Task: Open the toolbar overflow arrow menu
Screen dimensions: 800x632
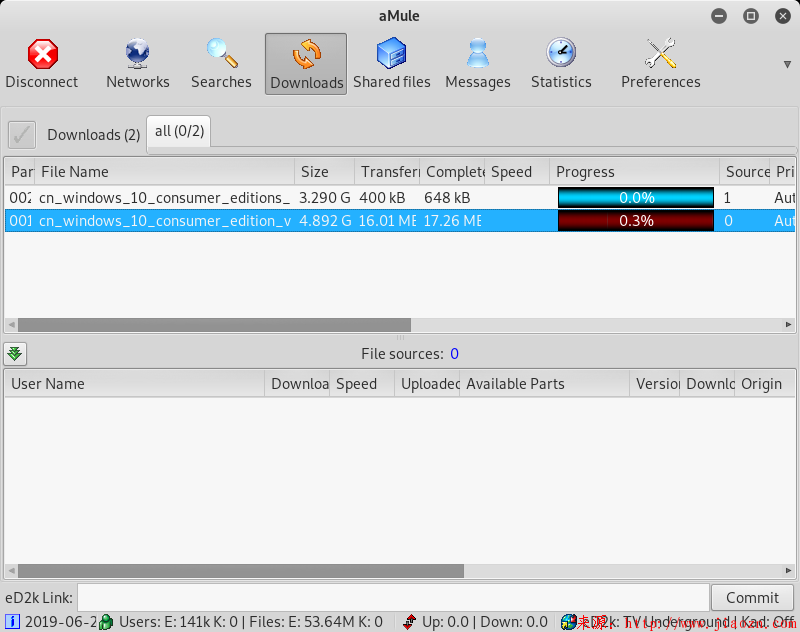Action: 786,62
